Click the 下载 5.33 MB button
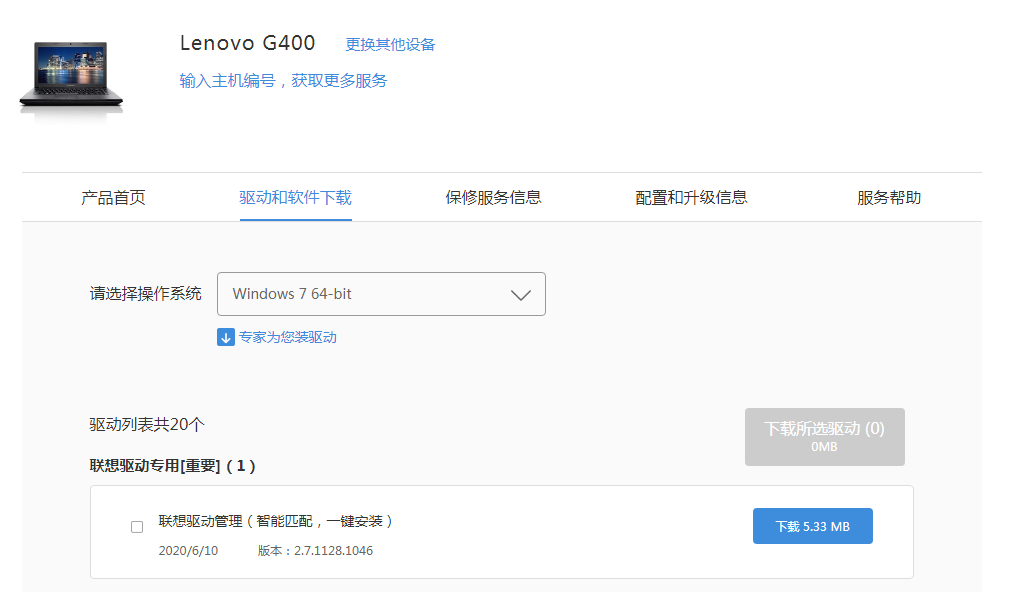Image resolution: width=1027 pixels, height=592 pixels. pyautogui.click(x=813, y=526)
